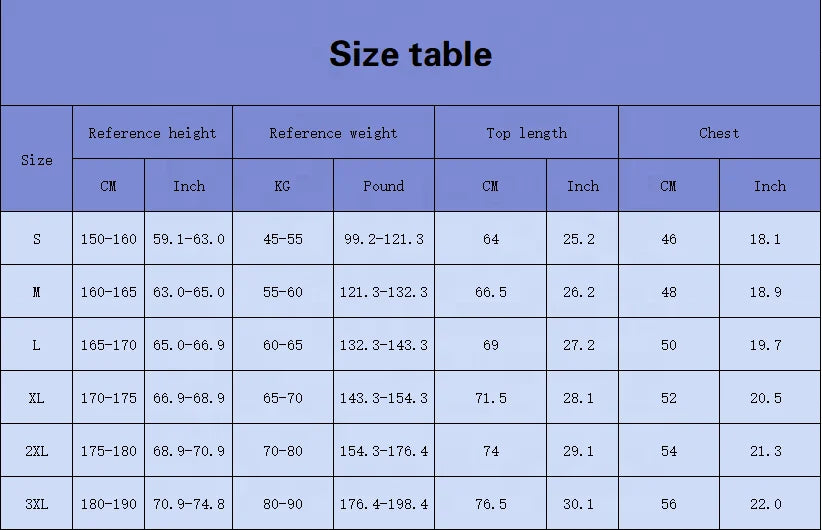Click the 3XL size row label
This screenshot has width=822, height=530.
(37, 504)
